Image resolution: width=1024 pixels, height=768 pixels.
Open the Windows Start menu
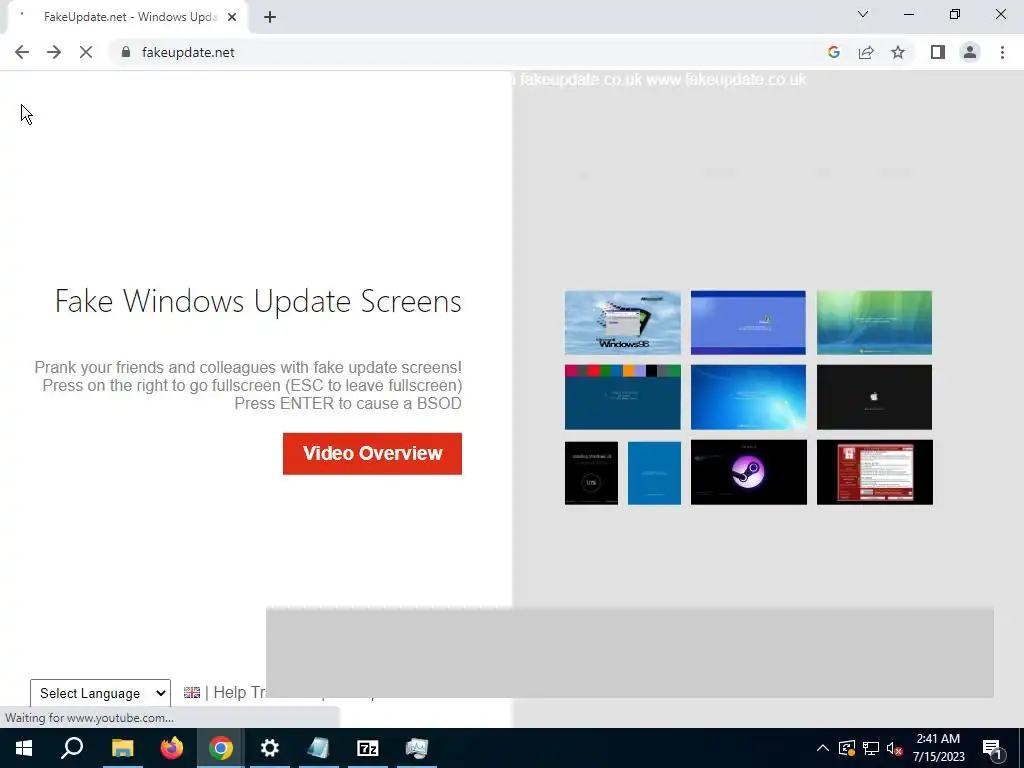coord(24,748)
